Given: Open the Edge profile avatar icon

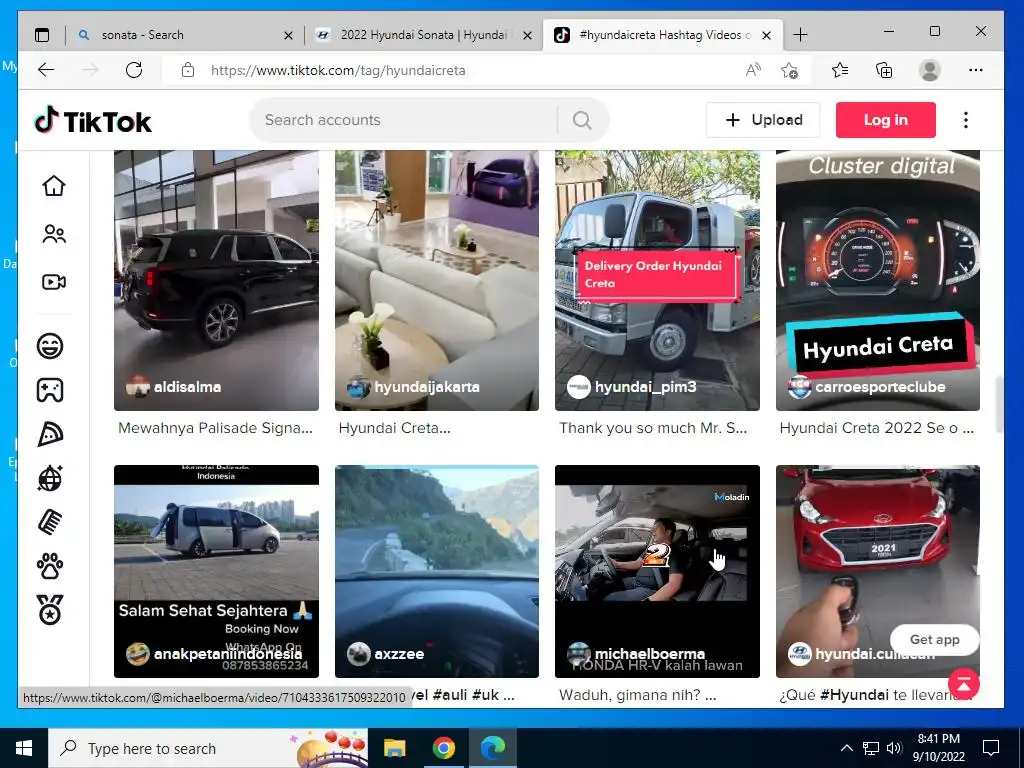Looking at the screenshot, I should [929, 70].
